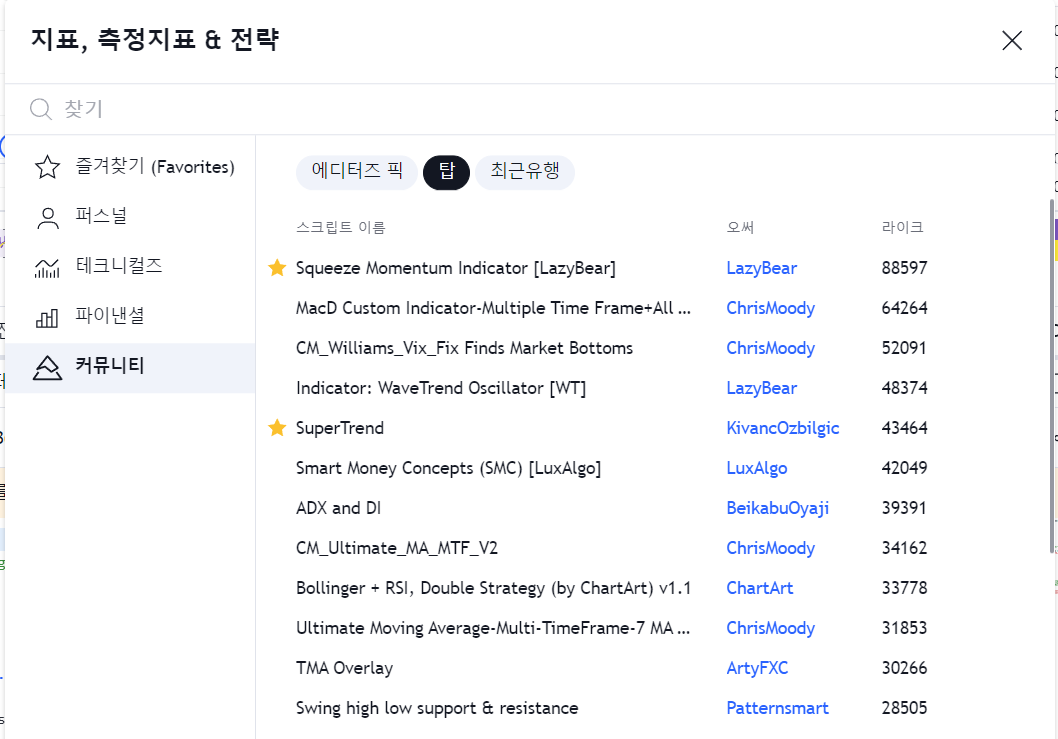Screen dimensions: 1058x739
Task: Click likes count 88597
Action: (x=904, y=268)
